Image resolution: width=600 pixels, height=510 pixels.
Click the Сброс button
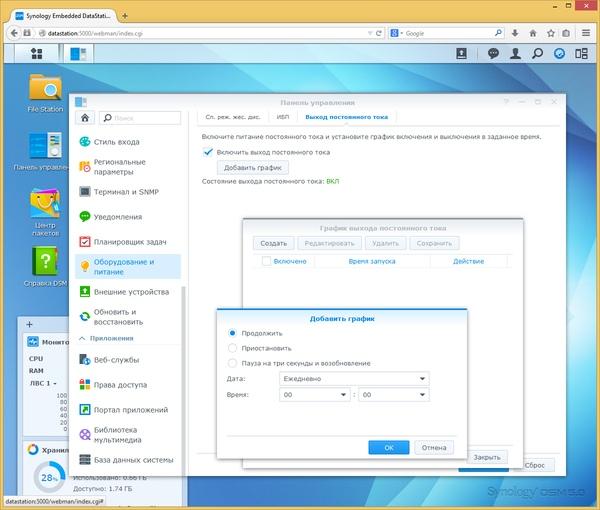[x=535, y=465]
